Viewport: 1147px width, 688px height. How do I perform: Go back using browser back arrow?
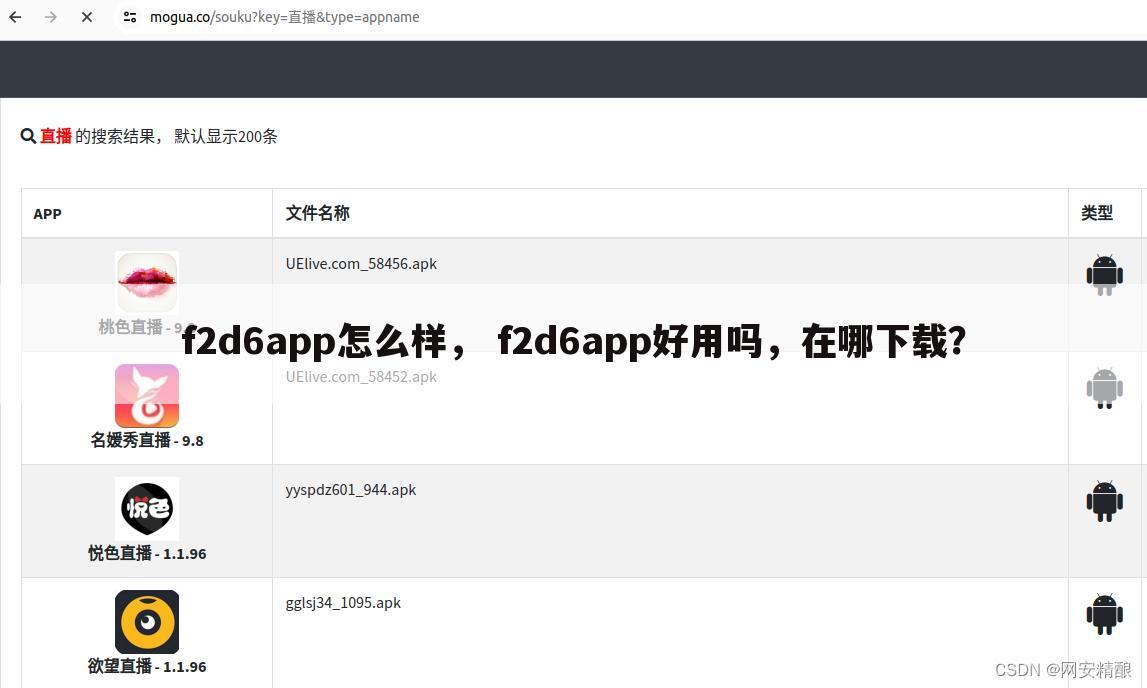(x=15, y=17)
